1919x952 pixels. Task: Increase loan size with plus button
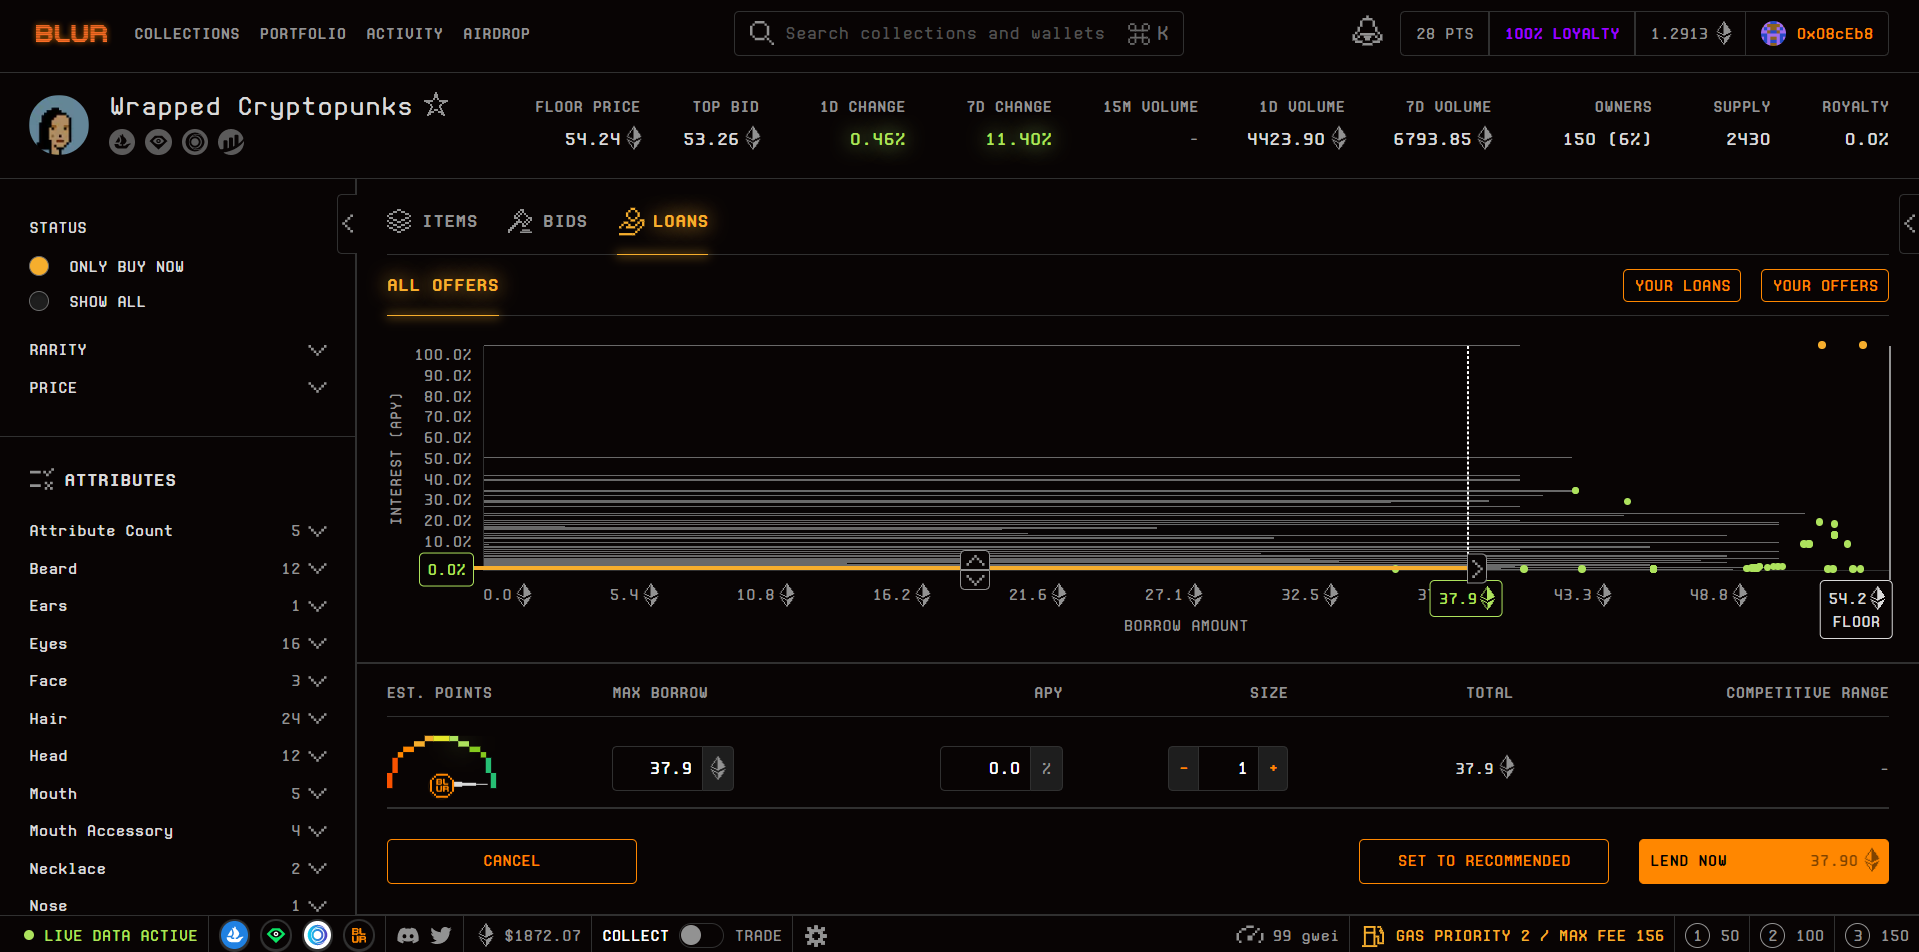[x=1273, y=768]
